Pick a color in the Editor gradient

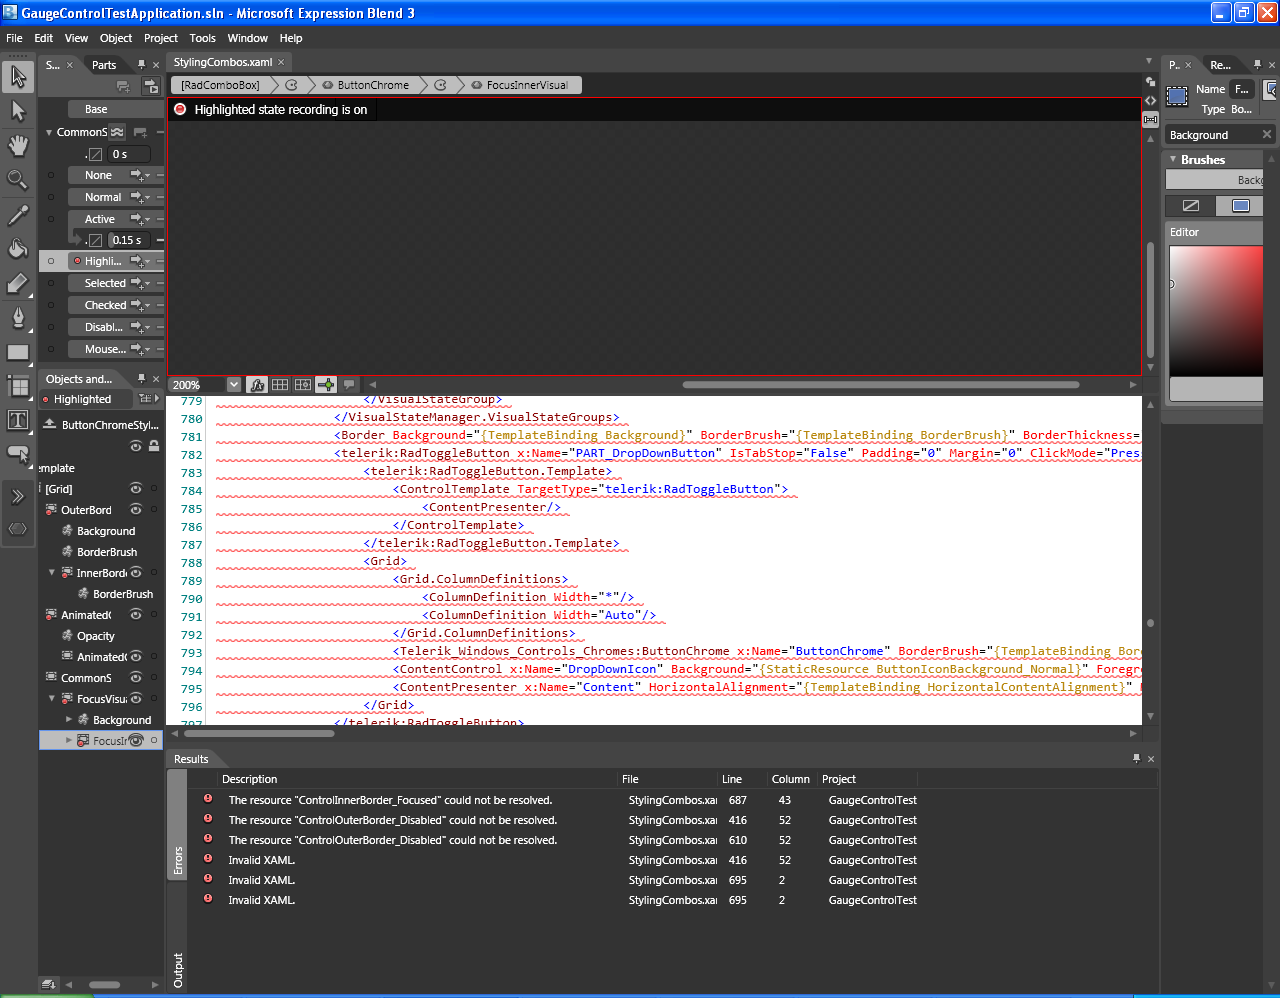pos(1216,311)
